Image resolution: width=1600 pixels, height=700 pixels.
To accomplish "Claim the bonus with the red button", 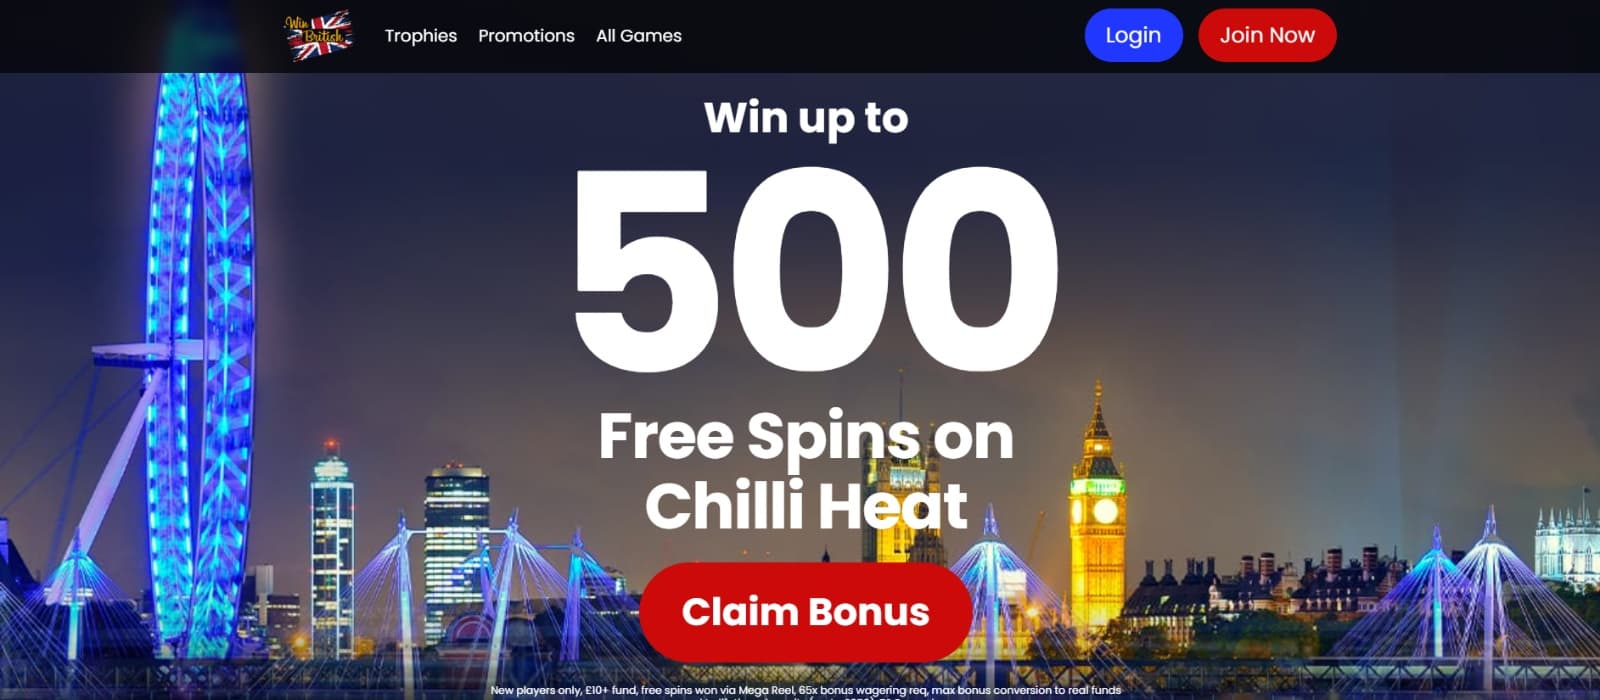I will (x=805, y=611).
